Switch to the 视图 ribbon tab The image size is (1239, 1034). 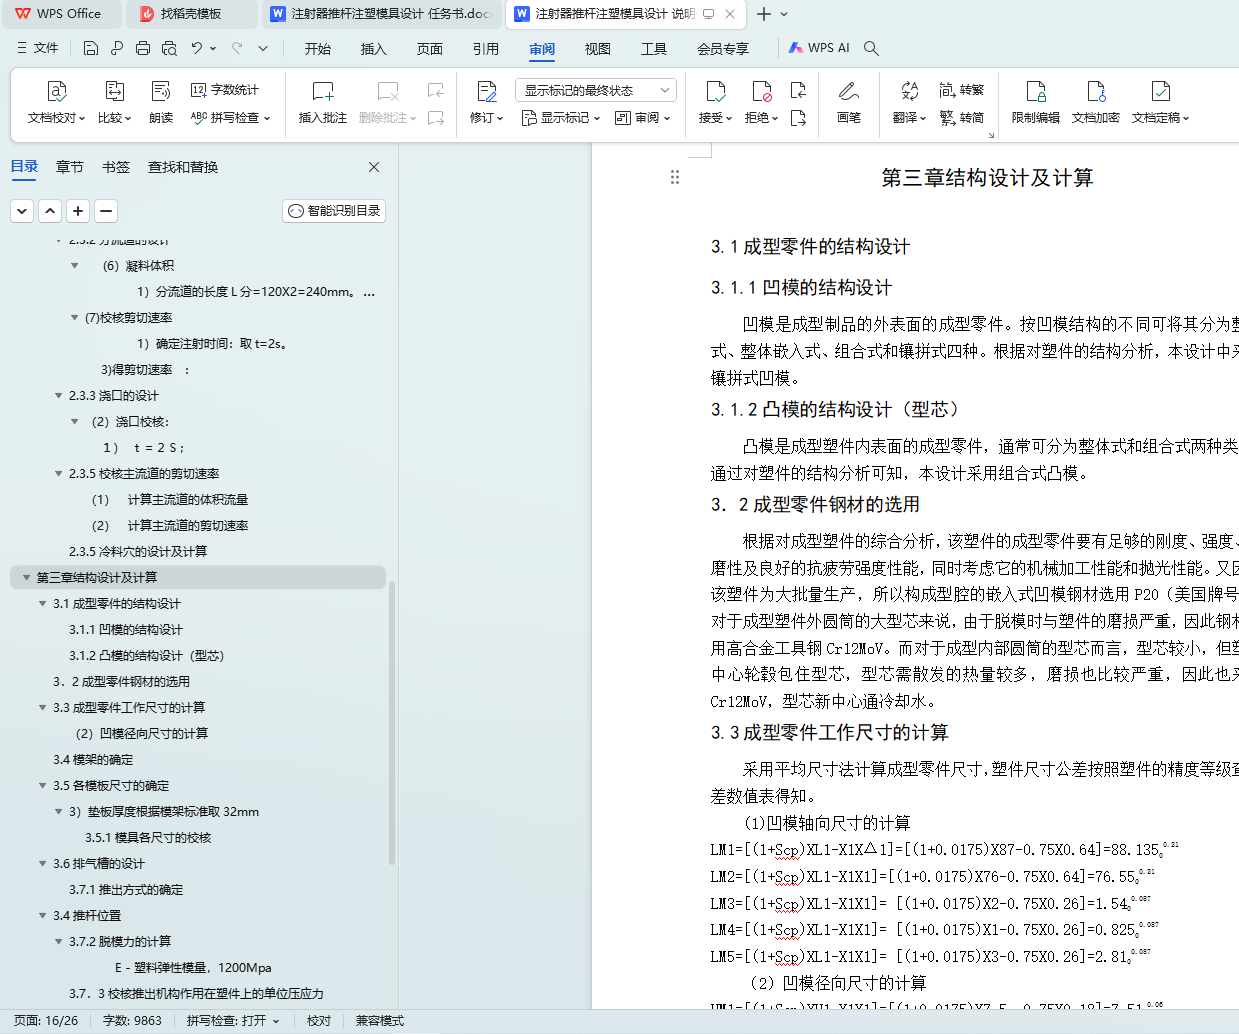coord(598,48)
